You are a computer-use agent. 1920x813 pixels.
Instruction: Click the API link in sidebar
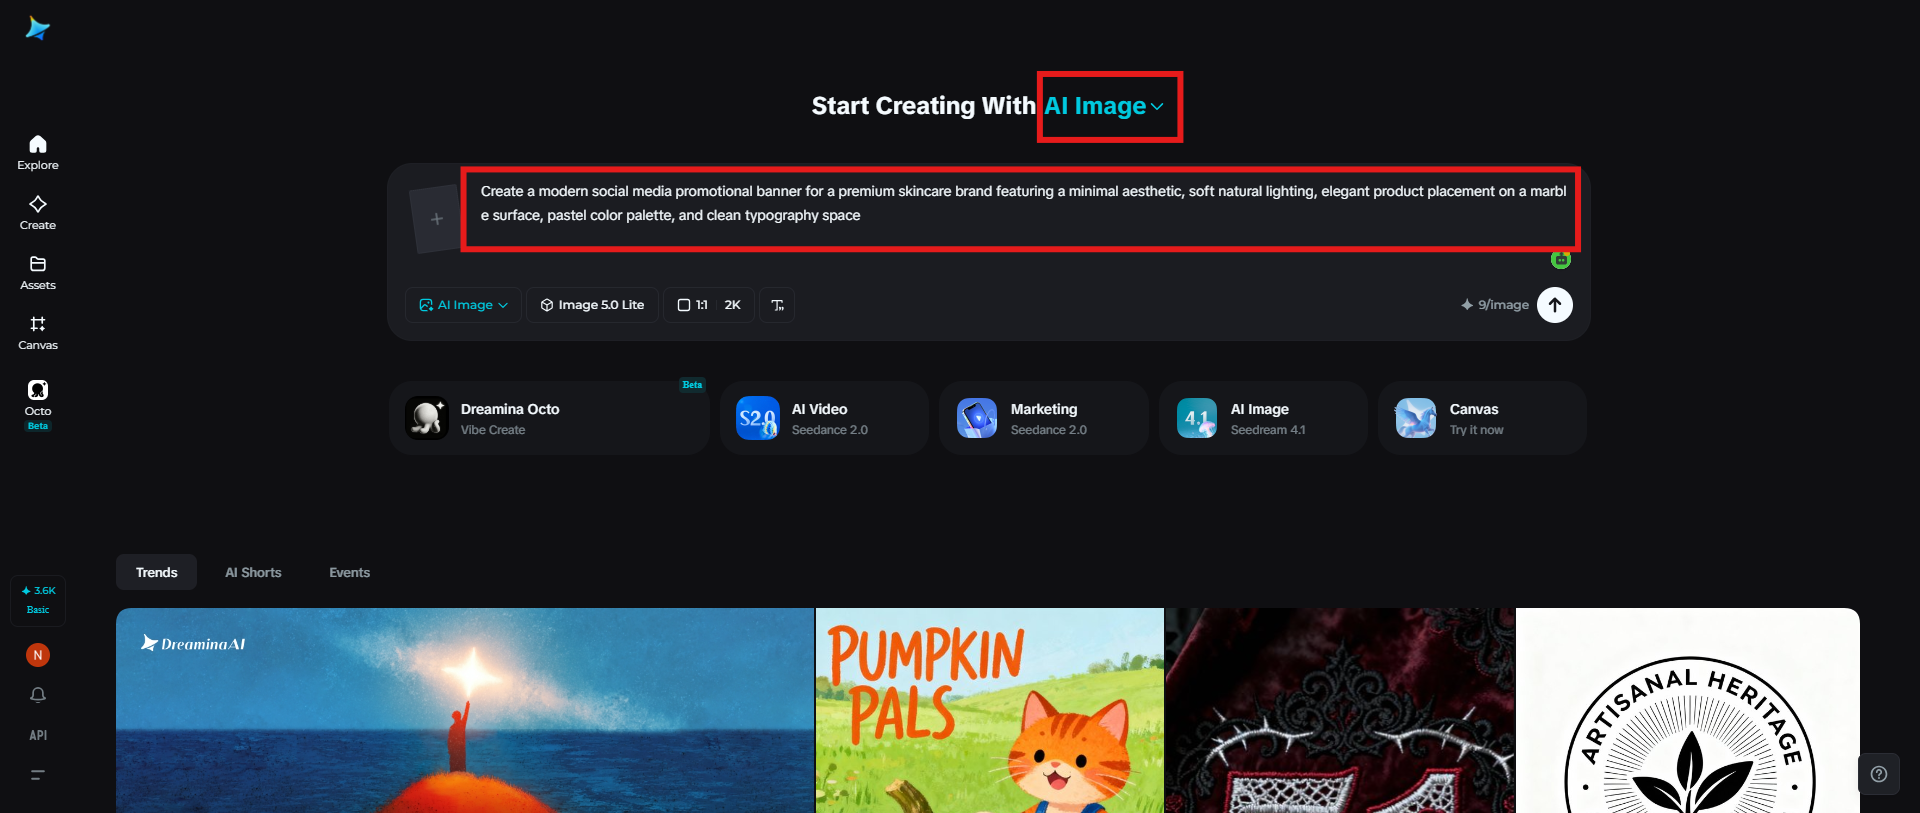click(x=38, y=735)
